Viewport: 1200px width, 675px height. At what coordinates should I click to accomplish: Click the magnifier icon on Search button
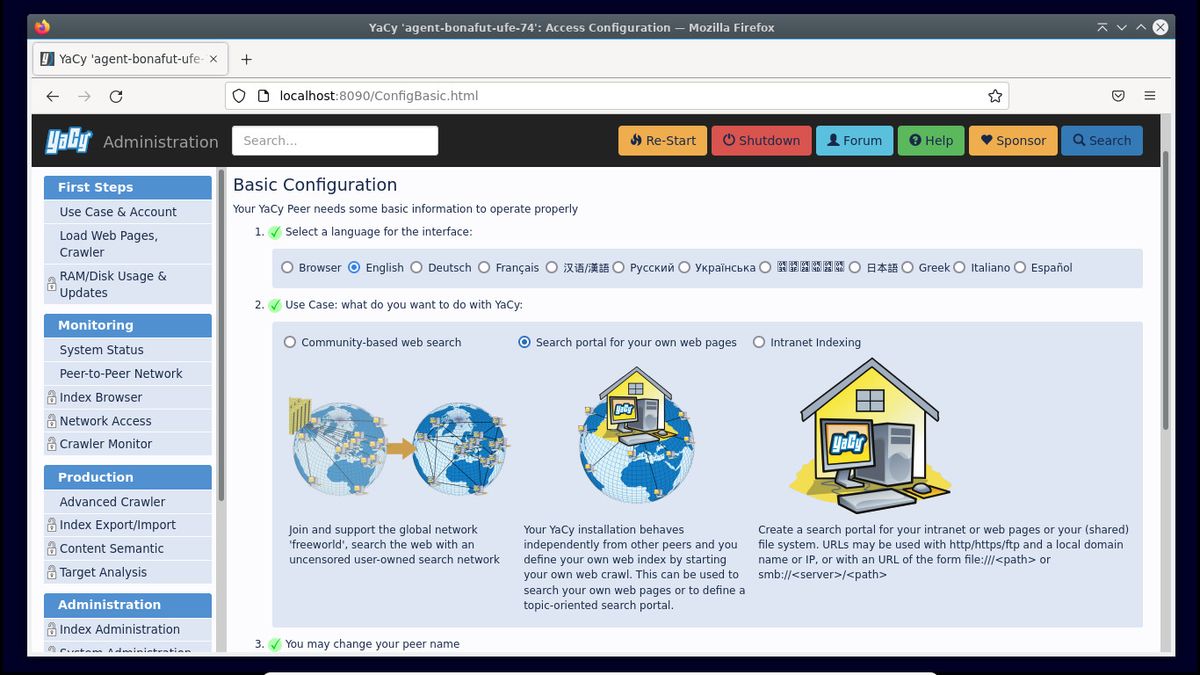pos(1078,141)
